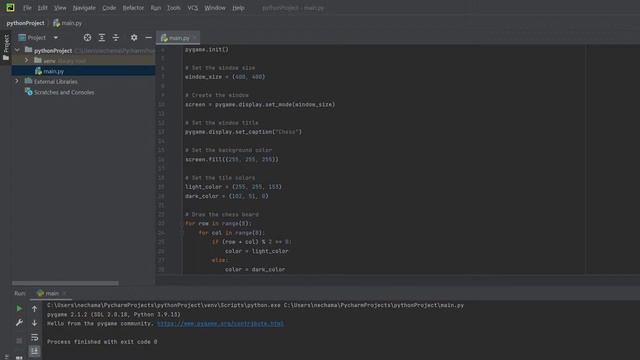Open the Run menu

coord(156,8)
